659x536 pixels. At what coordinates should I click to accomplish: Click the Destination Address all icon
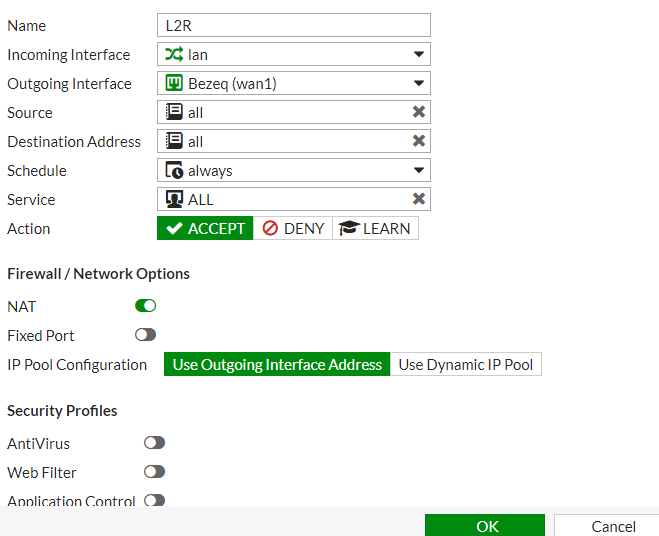click(x=174, y=142)
